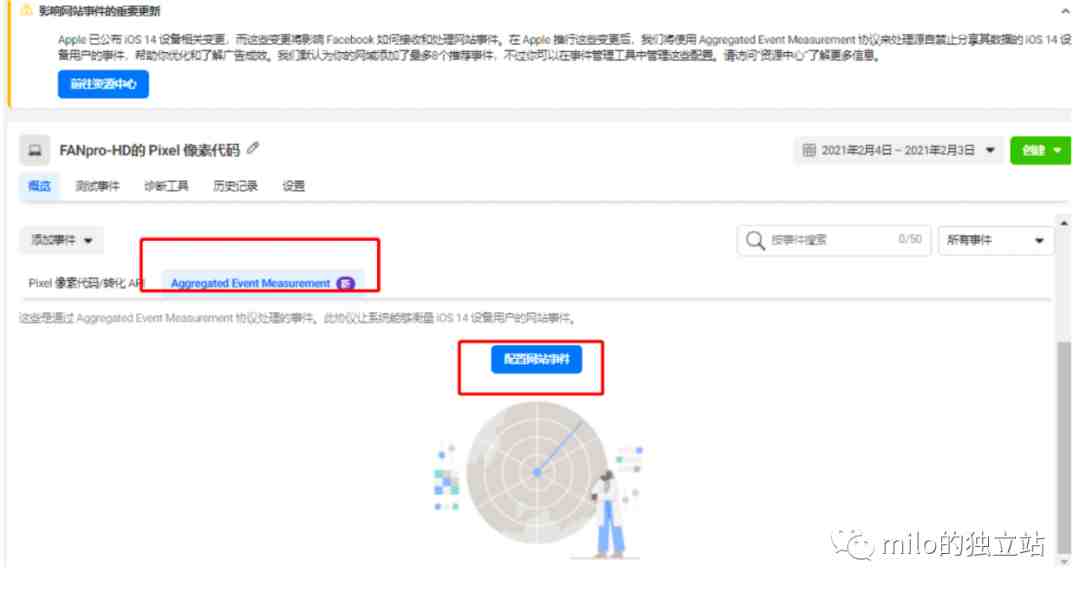Screen dimensions: 1080x592
Task: Open the 测试事件 tab
Action: point(97,186)
